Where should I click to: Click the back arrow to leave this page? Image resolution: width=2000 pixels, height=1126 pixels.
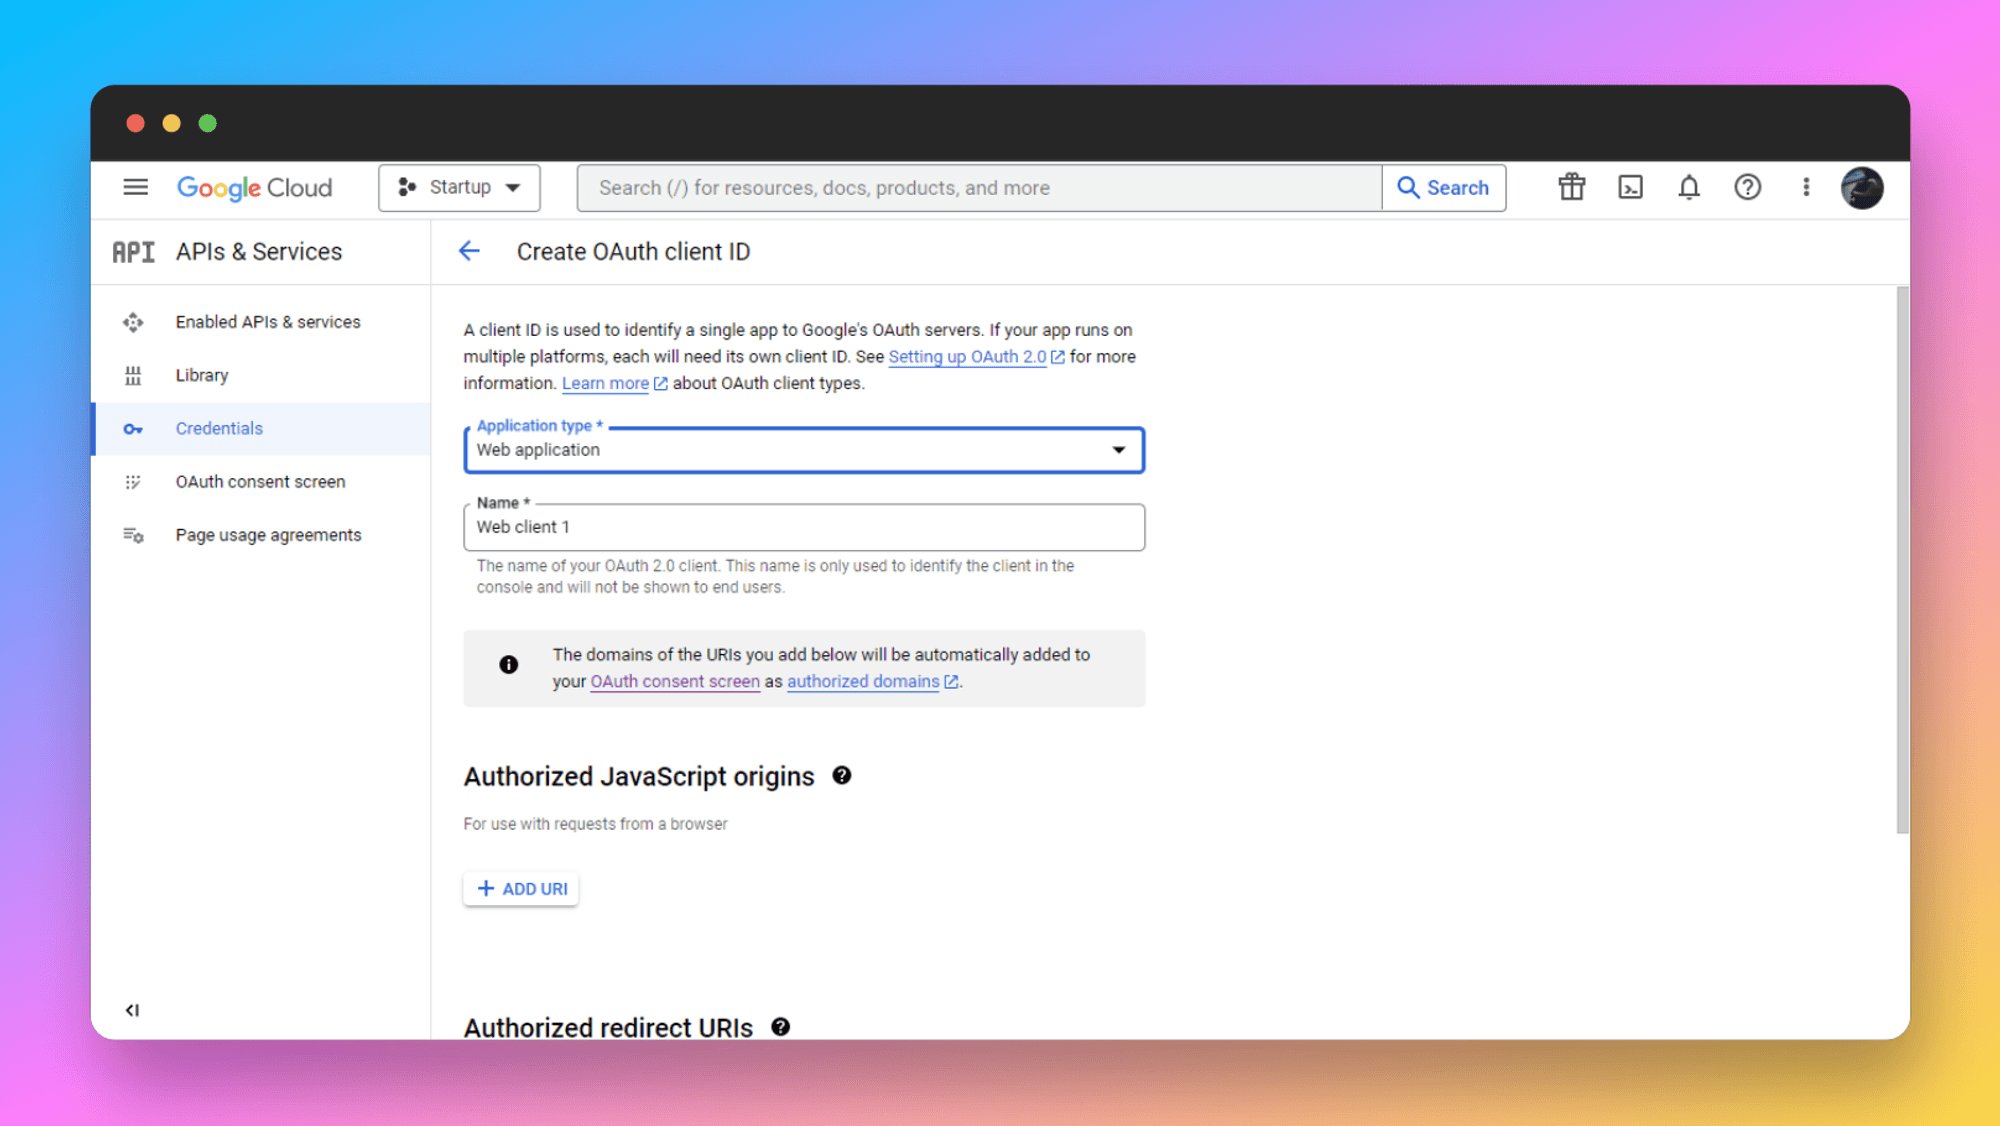coord(469,251)
